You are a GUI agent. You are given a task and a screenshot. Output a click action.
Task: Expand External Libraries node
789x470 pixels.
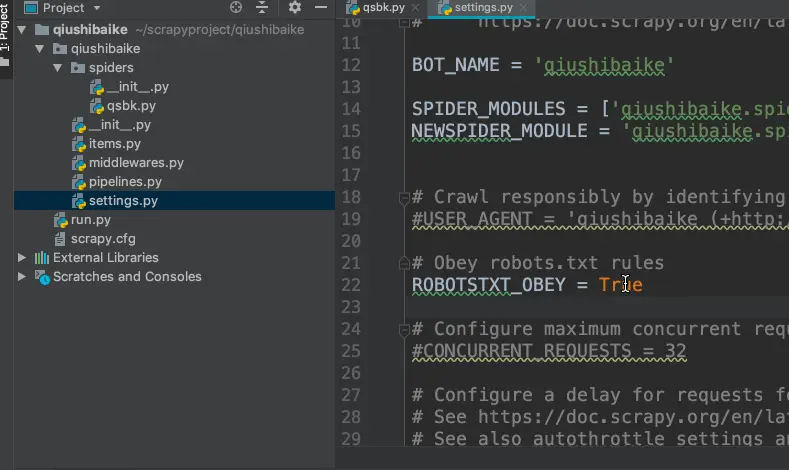coord(22,258)
